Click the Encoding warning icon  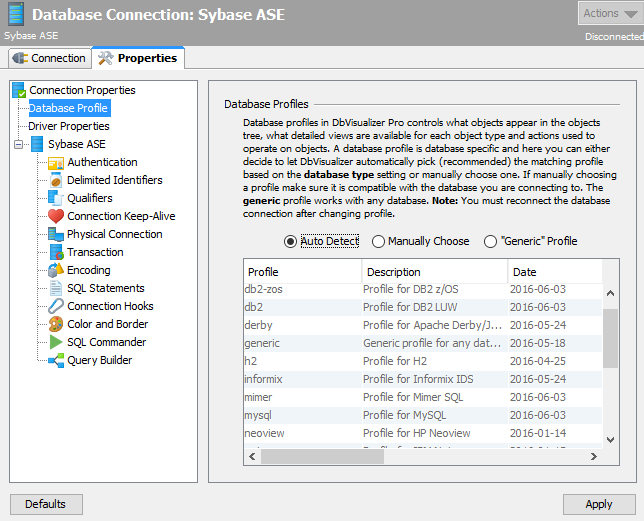(56, 270)
